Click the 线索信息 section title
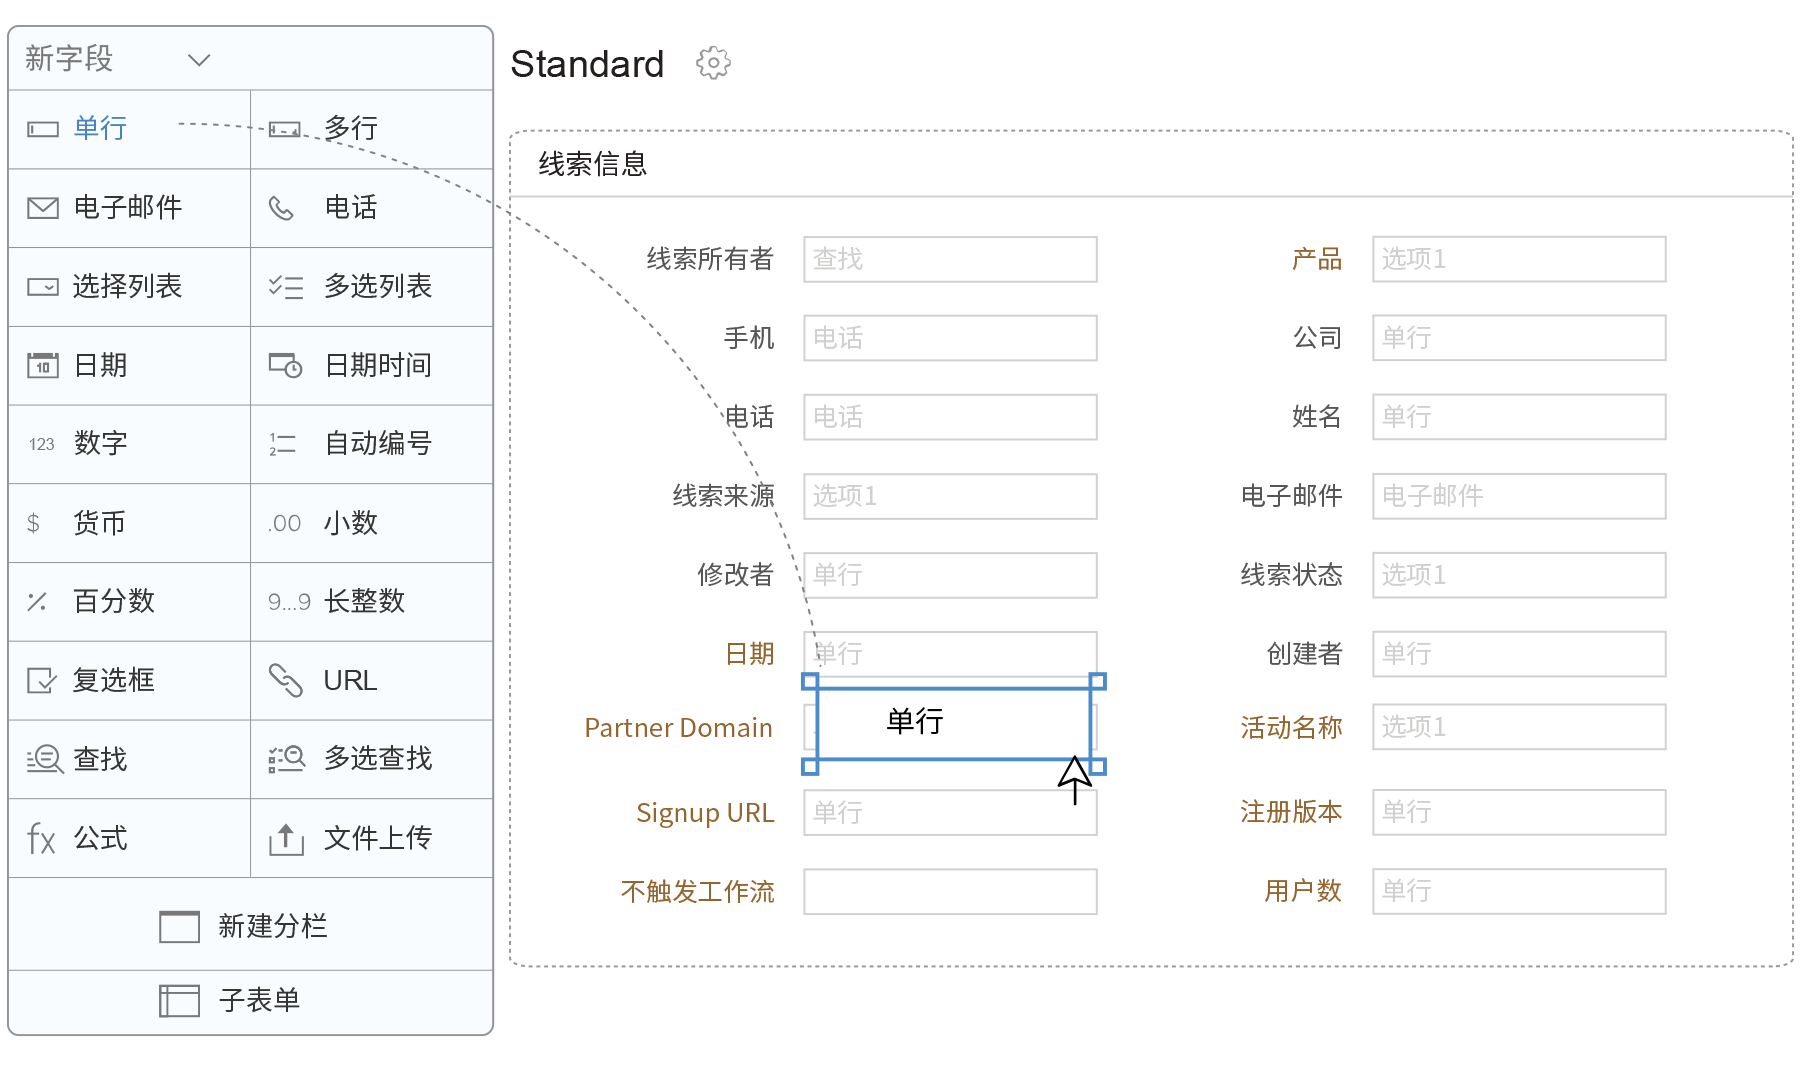Viewport: 1800px width, 1091px height. 593,164
